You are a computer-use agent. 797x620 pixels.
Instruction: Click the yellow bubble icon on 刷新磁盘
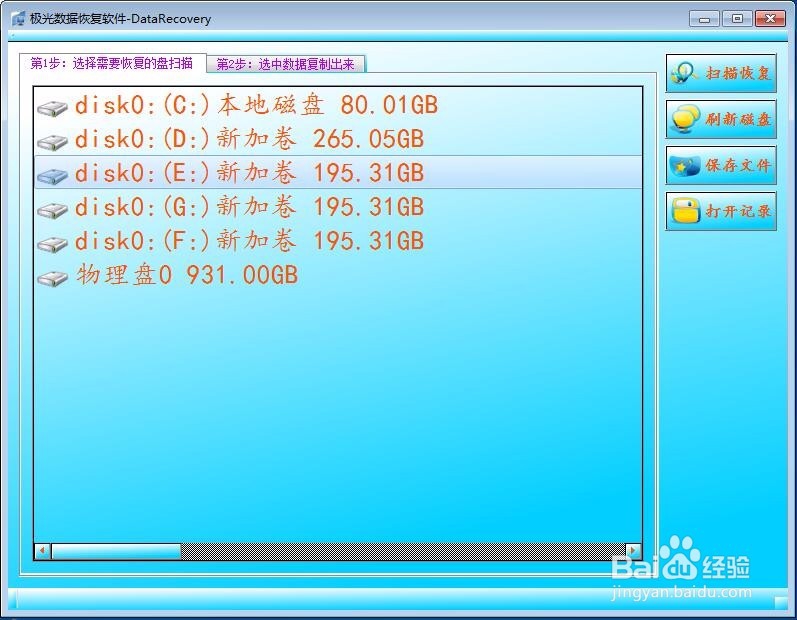coord(685,119)
